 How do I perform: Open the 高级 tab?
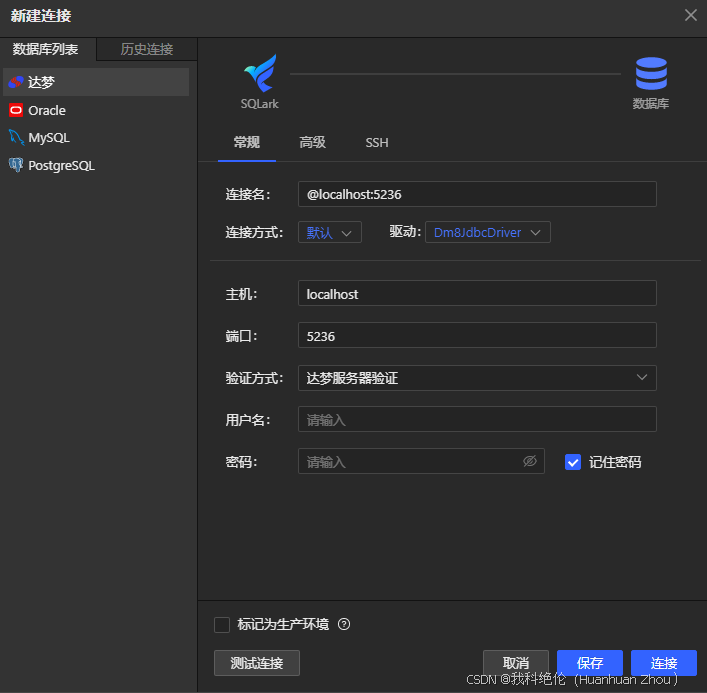click(x=312, y=143)
